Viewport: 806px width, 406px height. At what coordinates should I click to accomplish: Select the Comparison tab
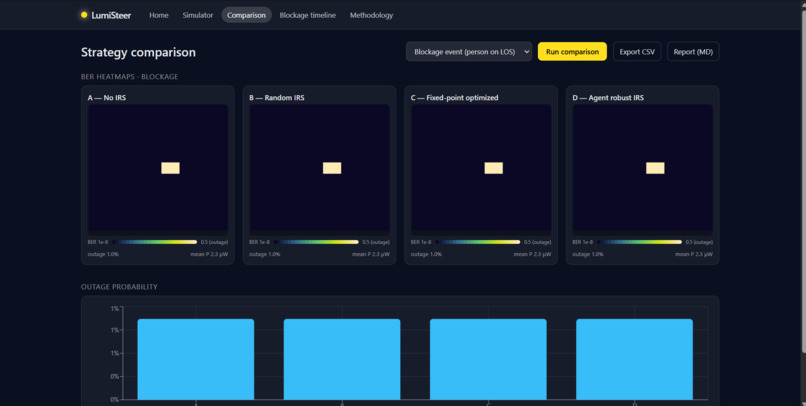point(246,15)
